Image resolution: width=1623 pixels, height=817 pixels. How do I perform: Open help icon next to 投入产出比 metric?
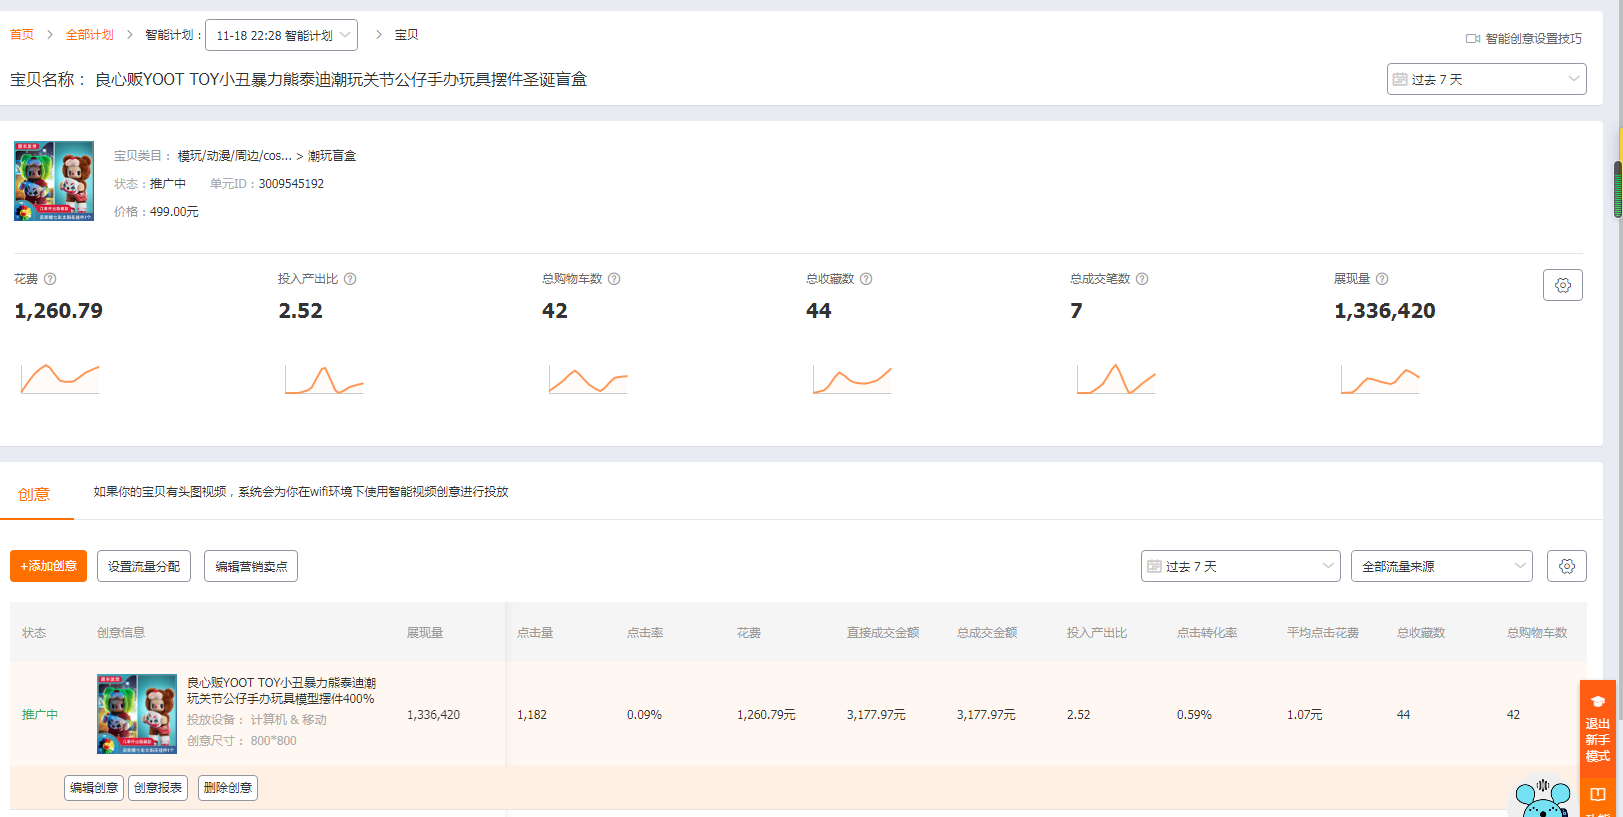pos(350,279)
